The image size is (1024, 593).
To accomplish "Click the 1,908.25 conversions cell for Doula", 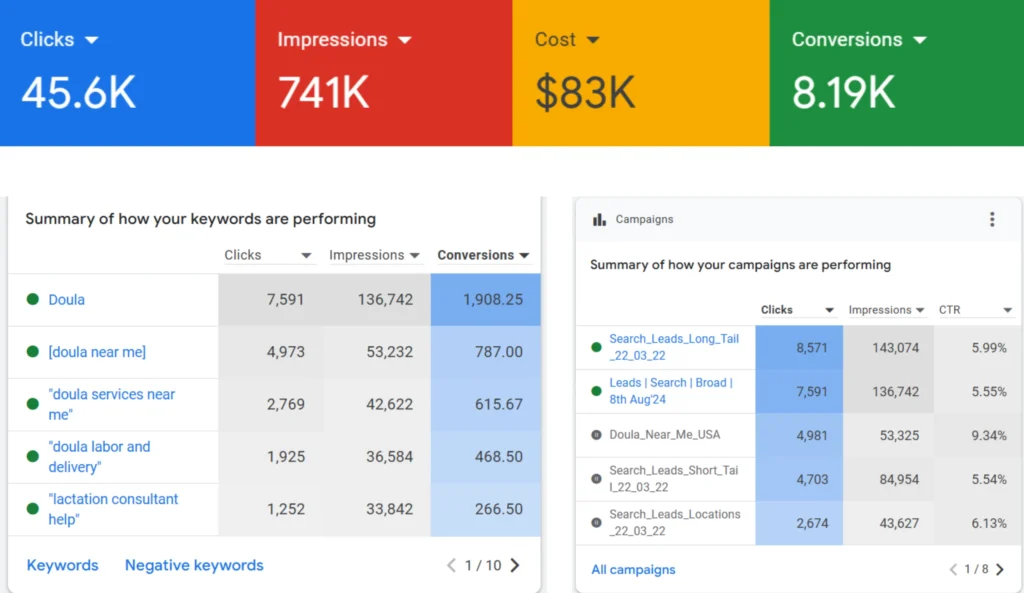I will coord(486,299).
